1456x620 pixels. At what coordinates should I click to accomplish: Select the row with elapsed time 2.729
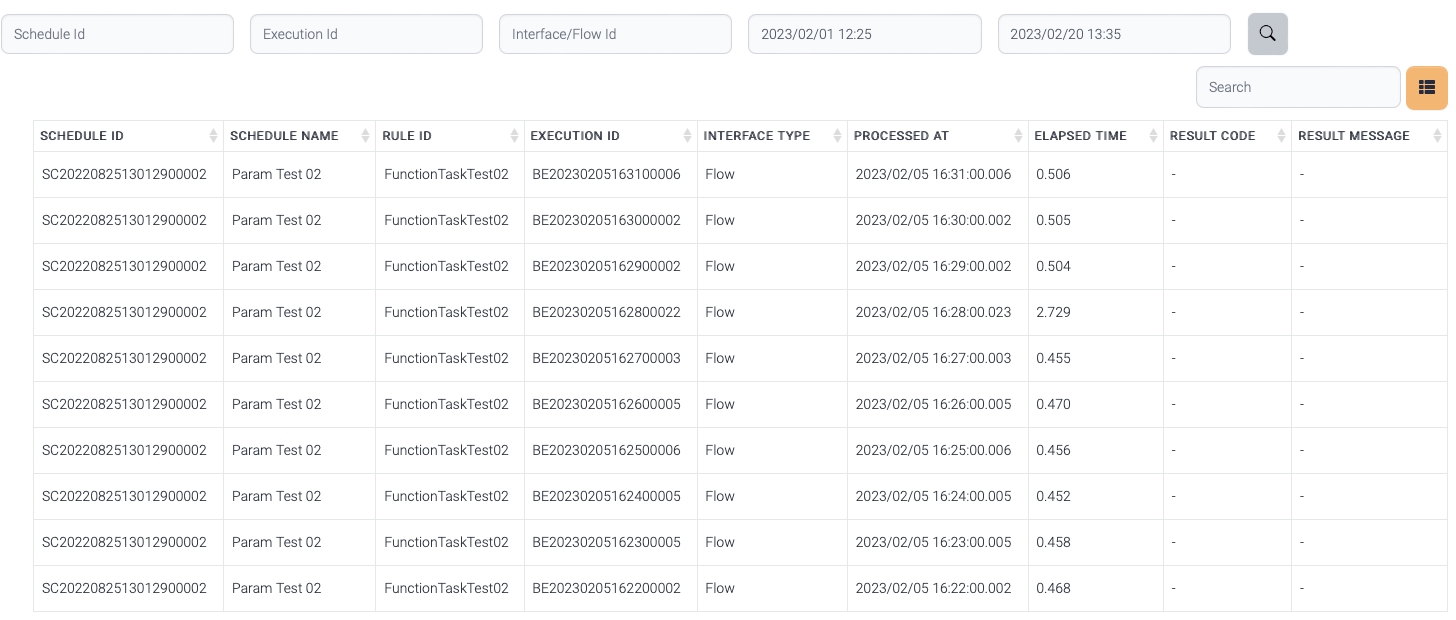pyautogui.click(x=1053, y=313)
